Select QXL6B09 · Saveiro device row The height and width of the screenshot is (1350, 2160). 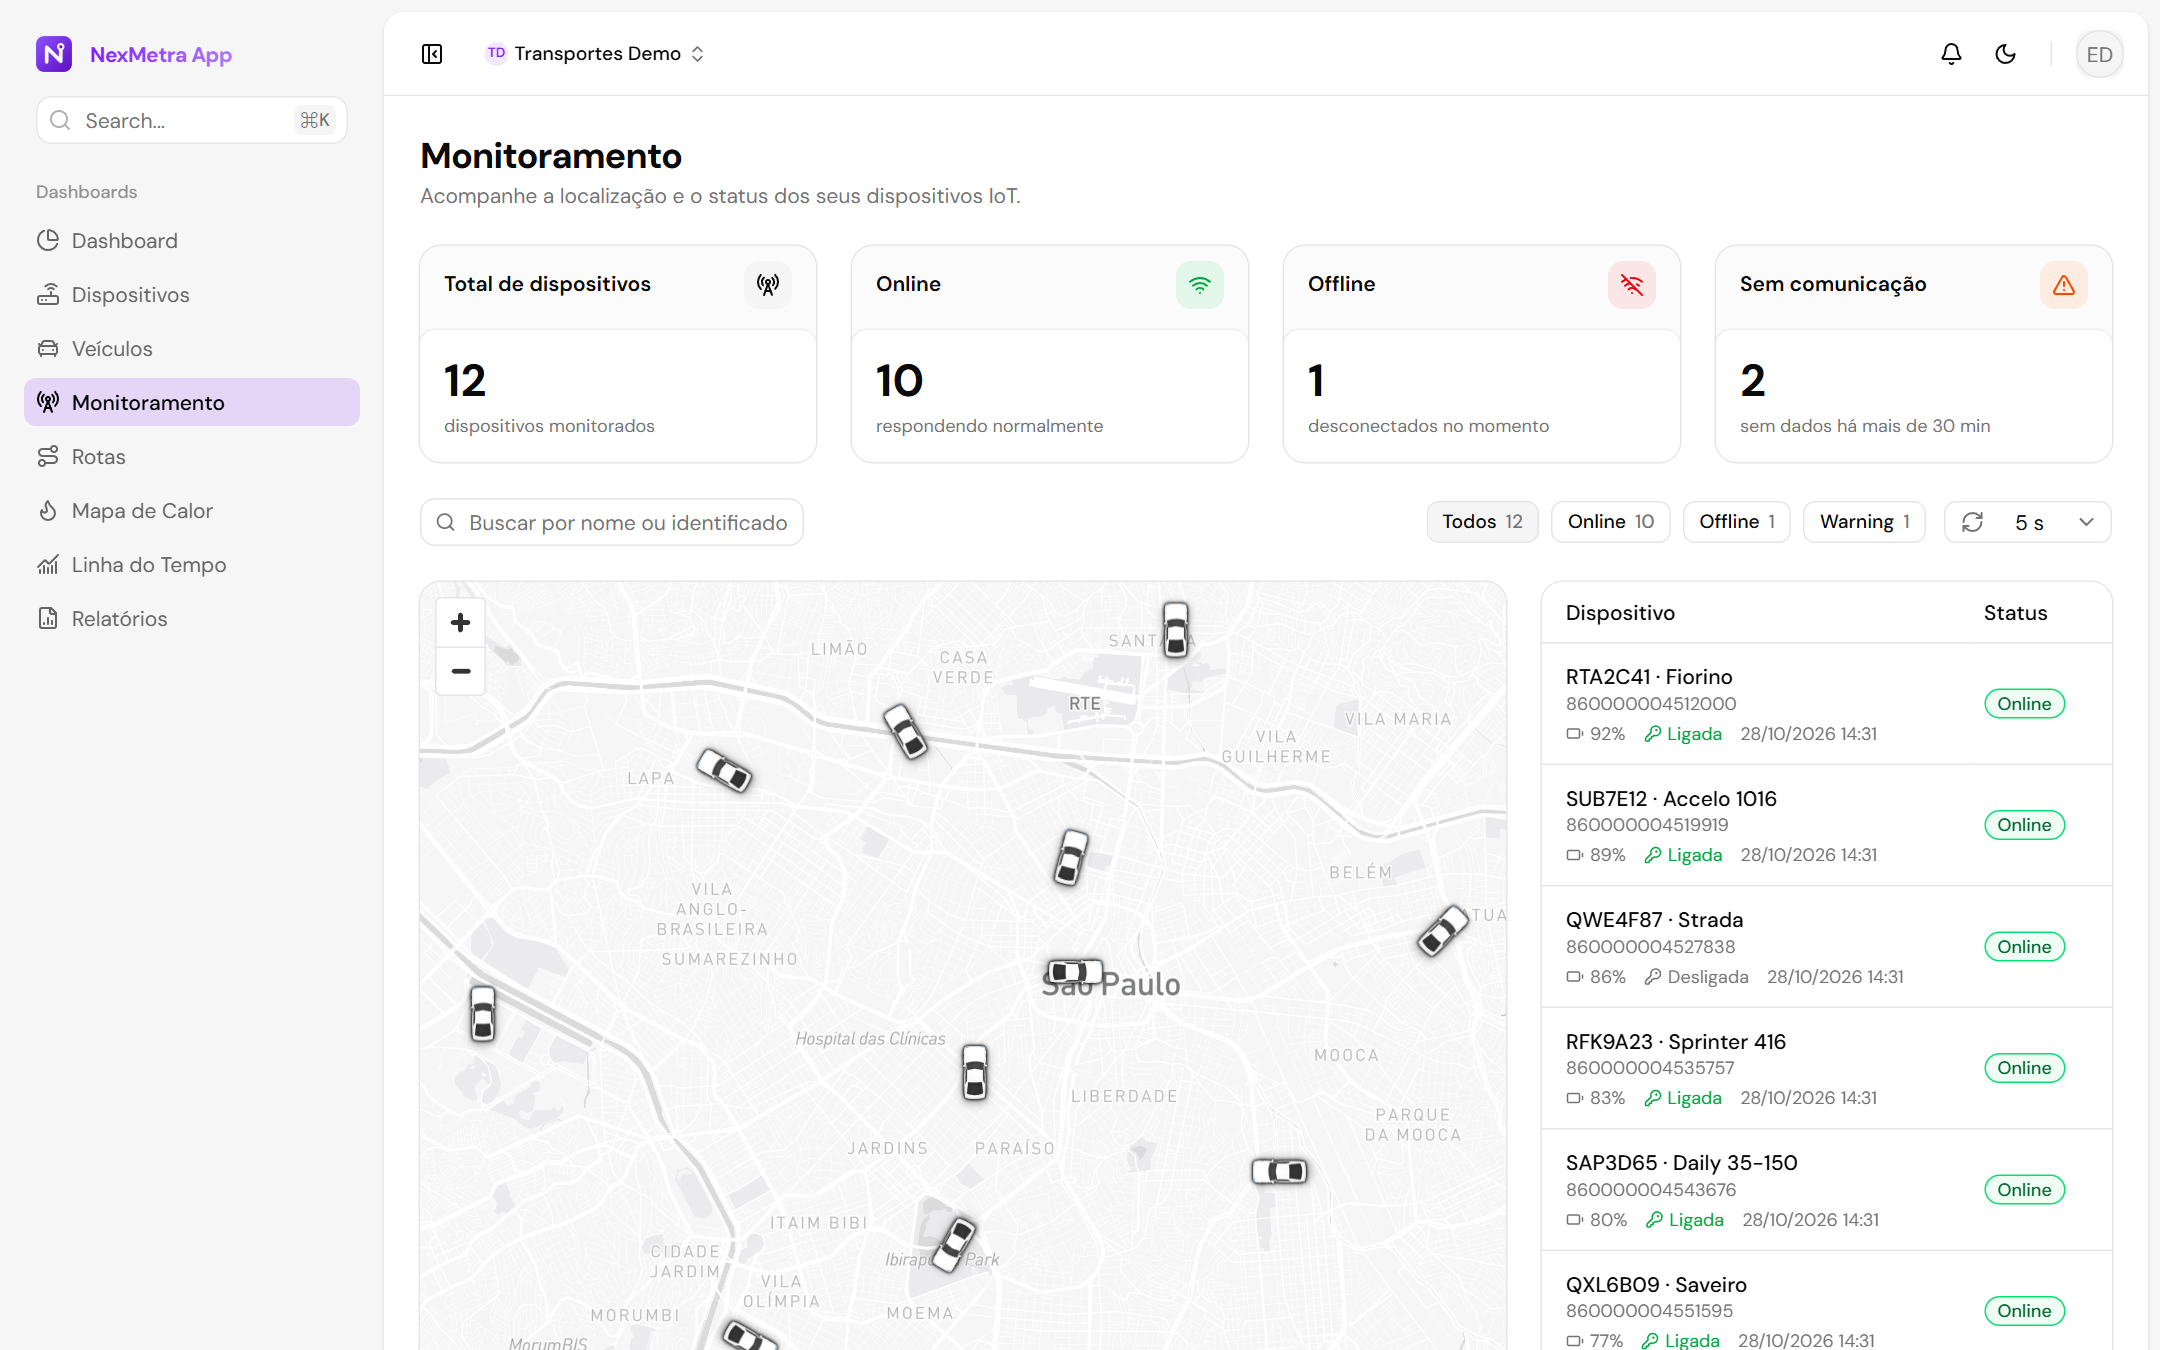1826,1301
